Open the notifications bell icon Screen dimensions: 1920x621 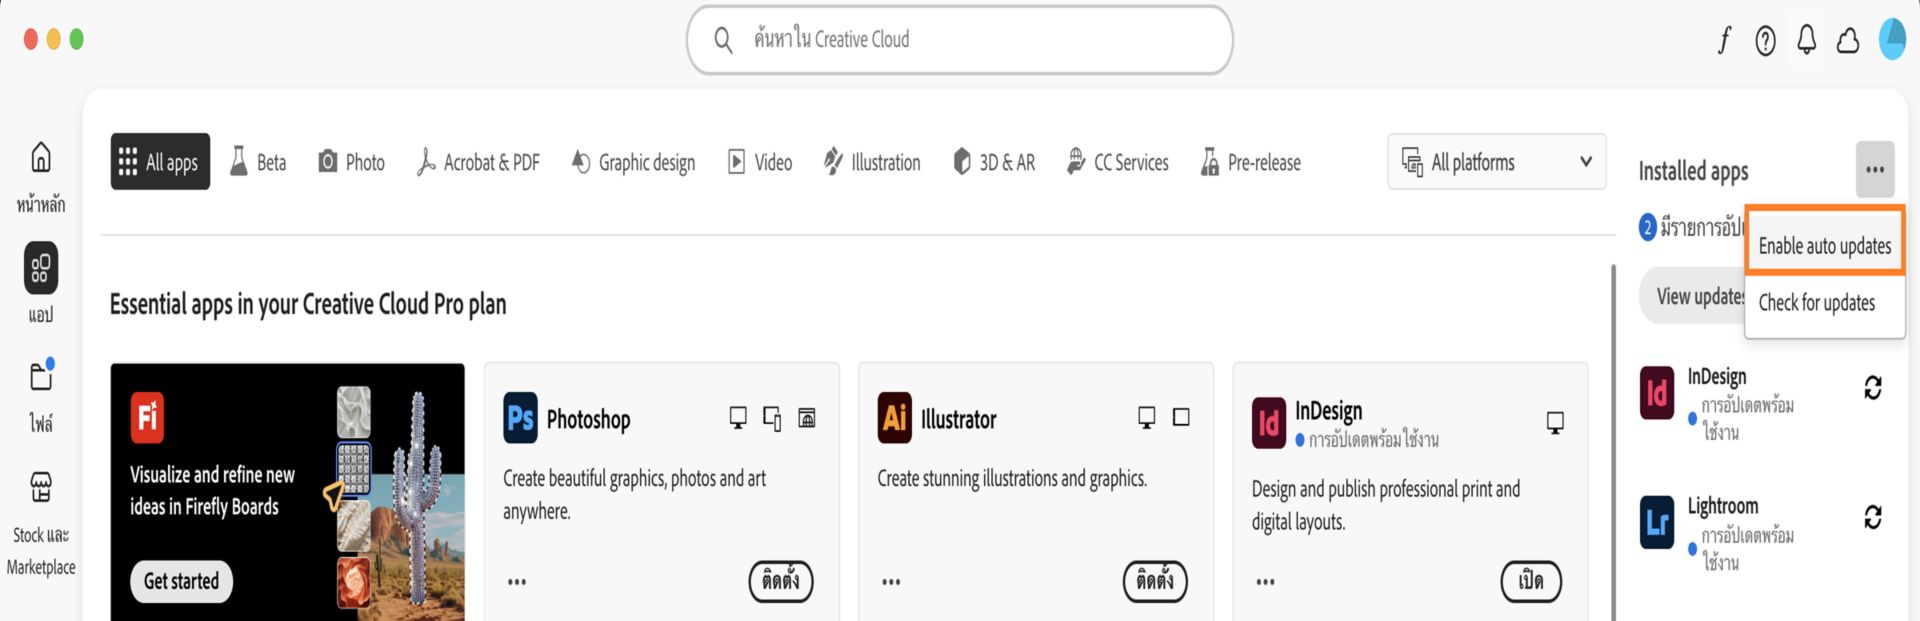[1806, 40]
